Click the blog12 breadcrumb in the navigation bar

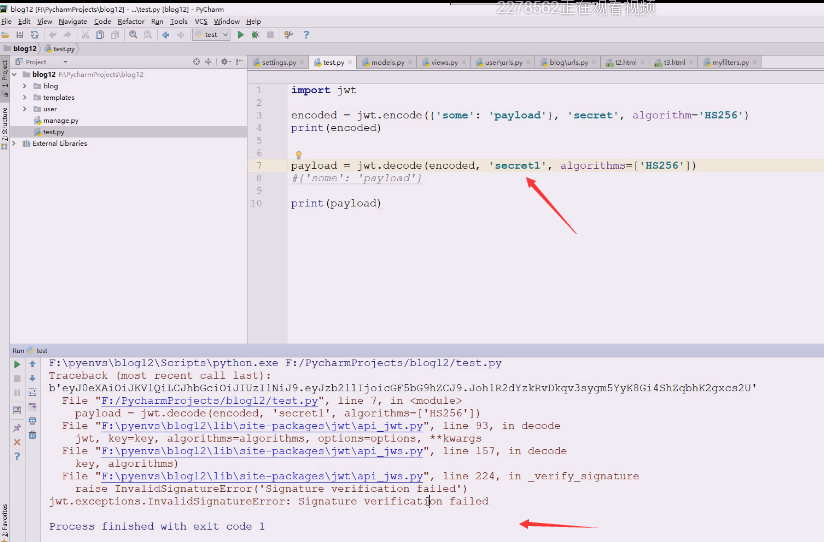20,48
